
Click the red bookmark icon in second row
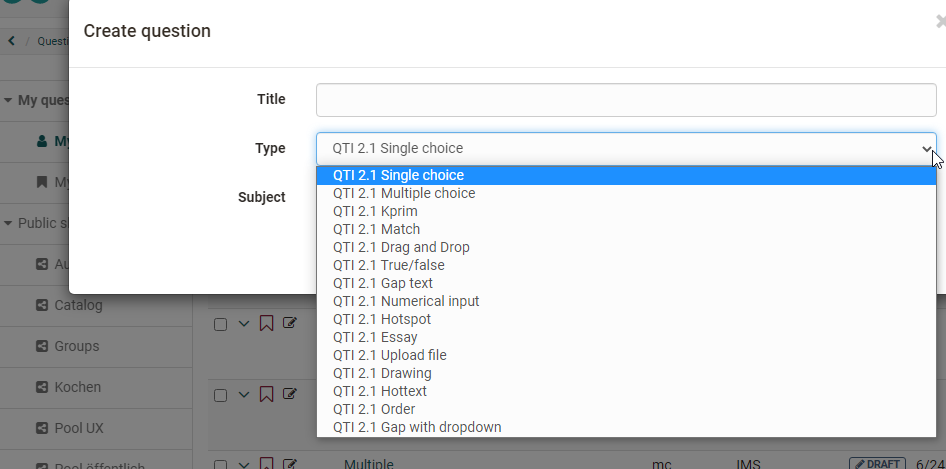tap(266, 394)
